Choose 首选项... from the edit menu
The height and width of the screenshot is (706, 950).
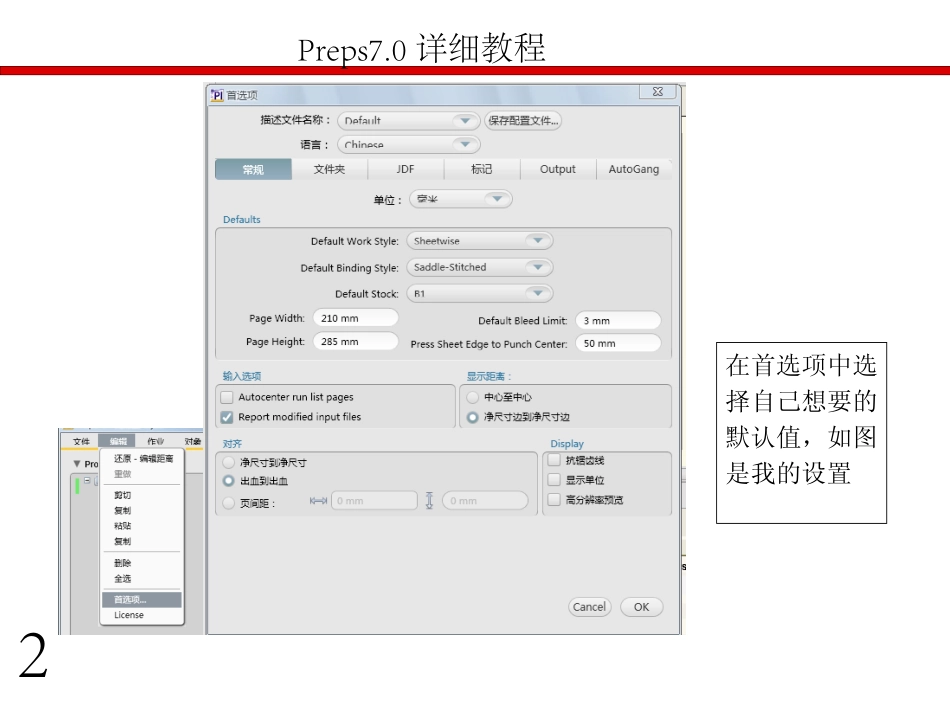142,600
